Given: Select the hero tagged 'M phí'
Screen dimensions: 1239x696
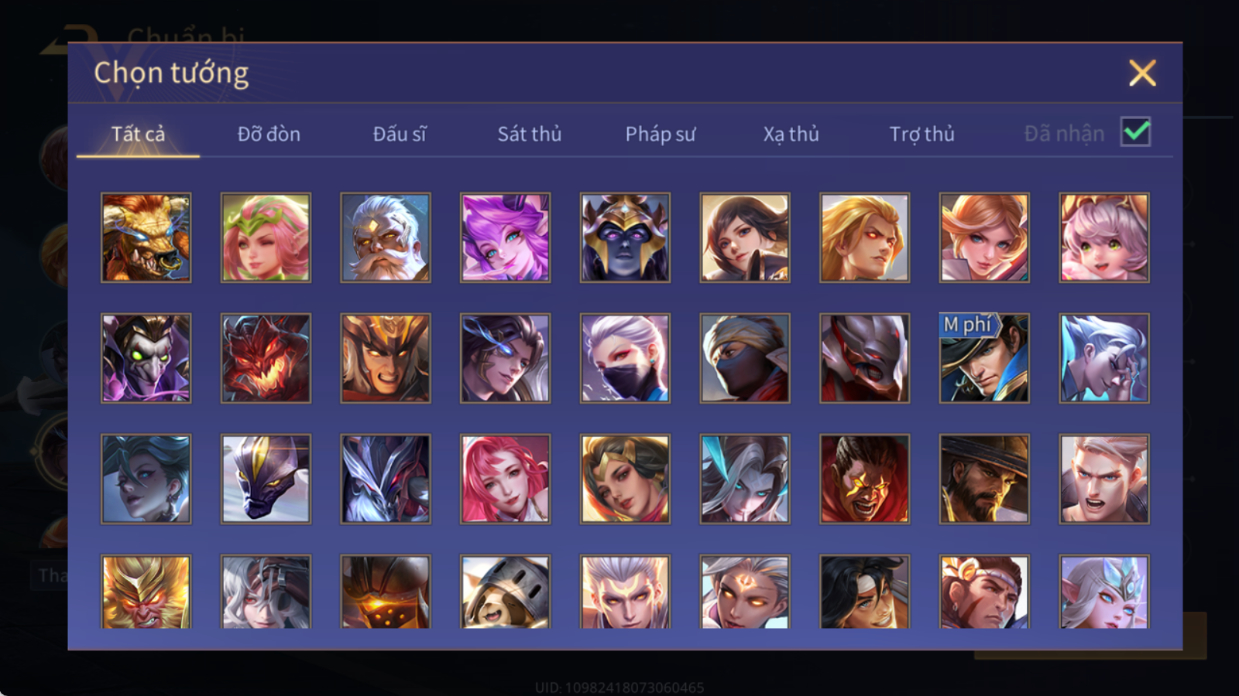Looking at the screenshot, I should (984, 358).
